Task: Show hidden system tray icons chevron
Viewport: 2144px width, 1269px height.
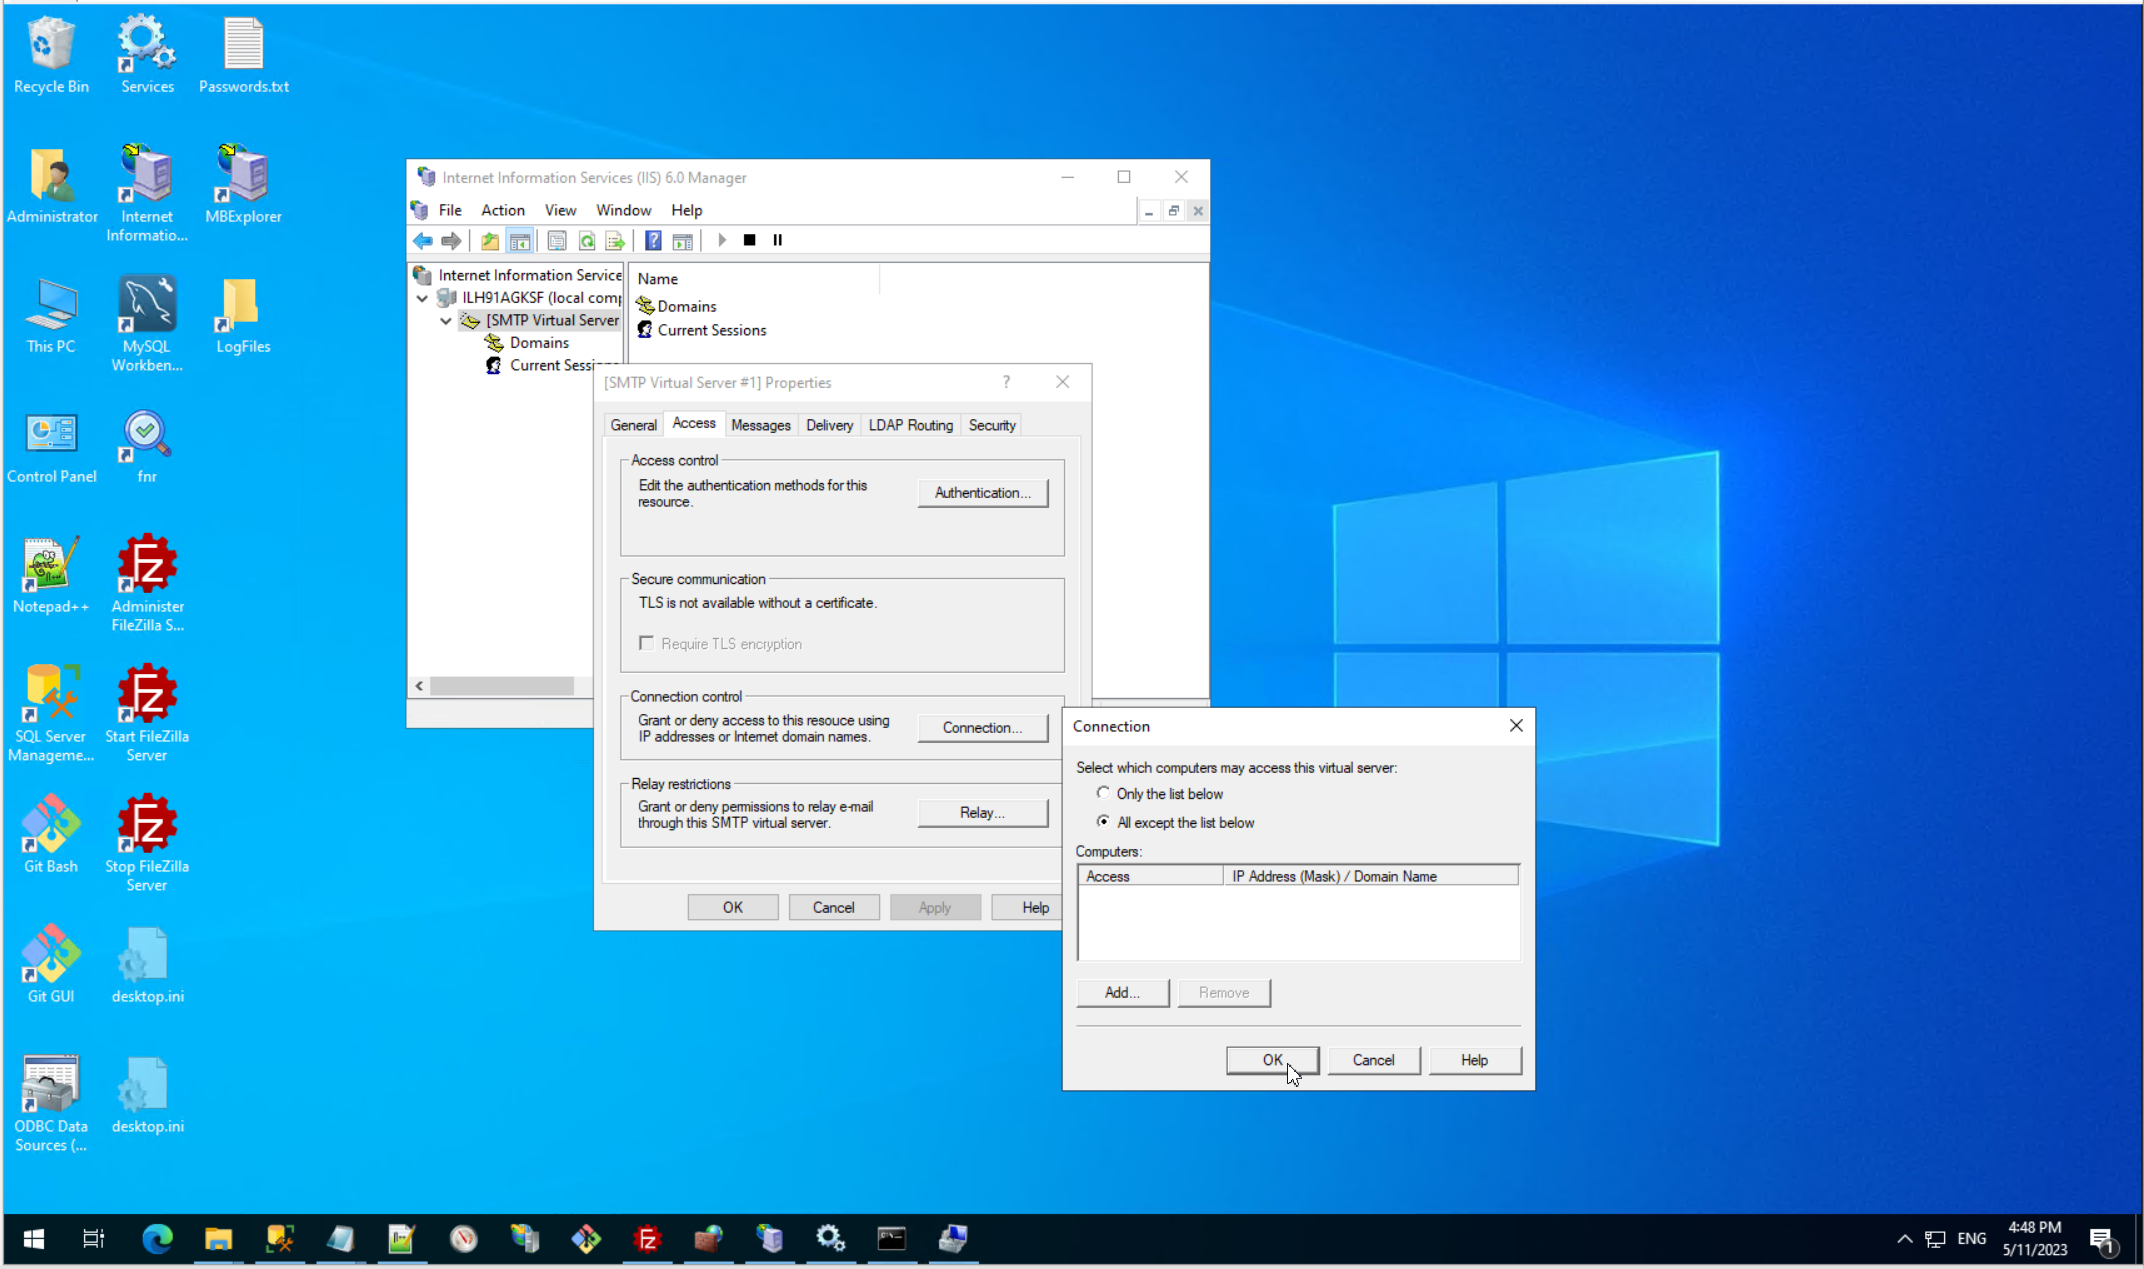Action: [x=1904, y=1239]
